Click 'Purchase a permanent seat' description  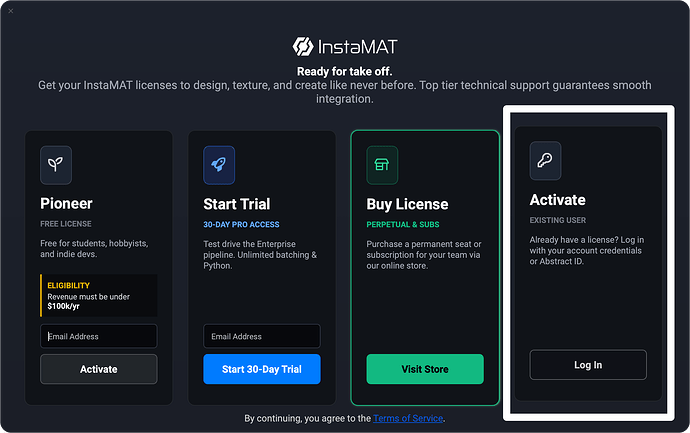coord(424,255)
